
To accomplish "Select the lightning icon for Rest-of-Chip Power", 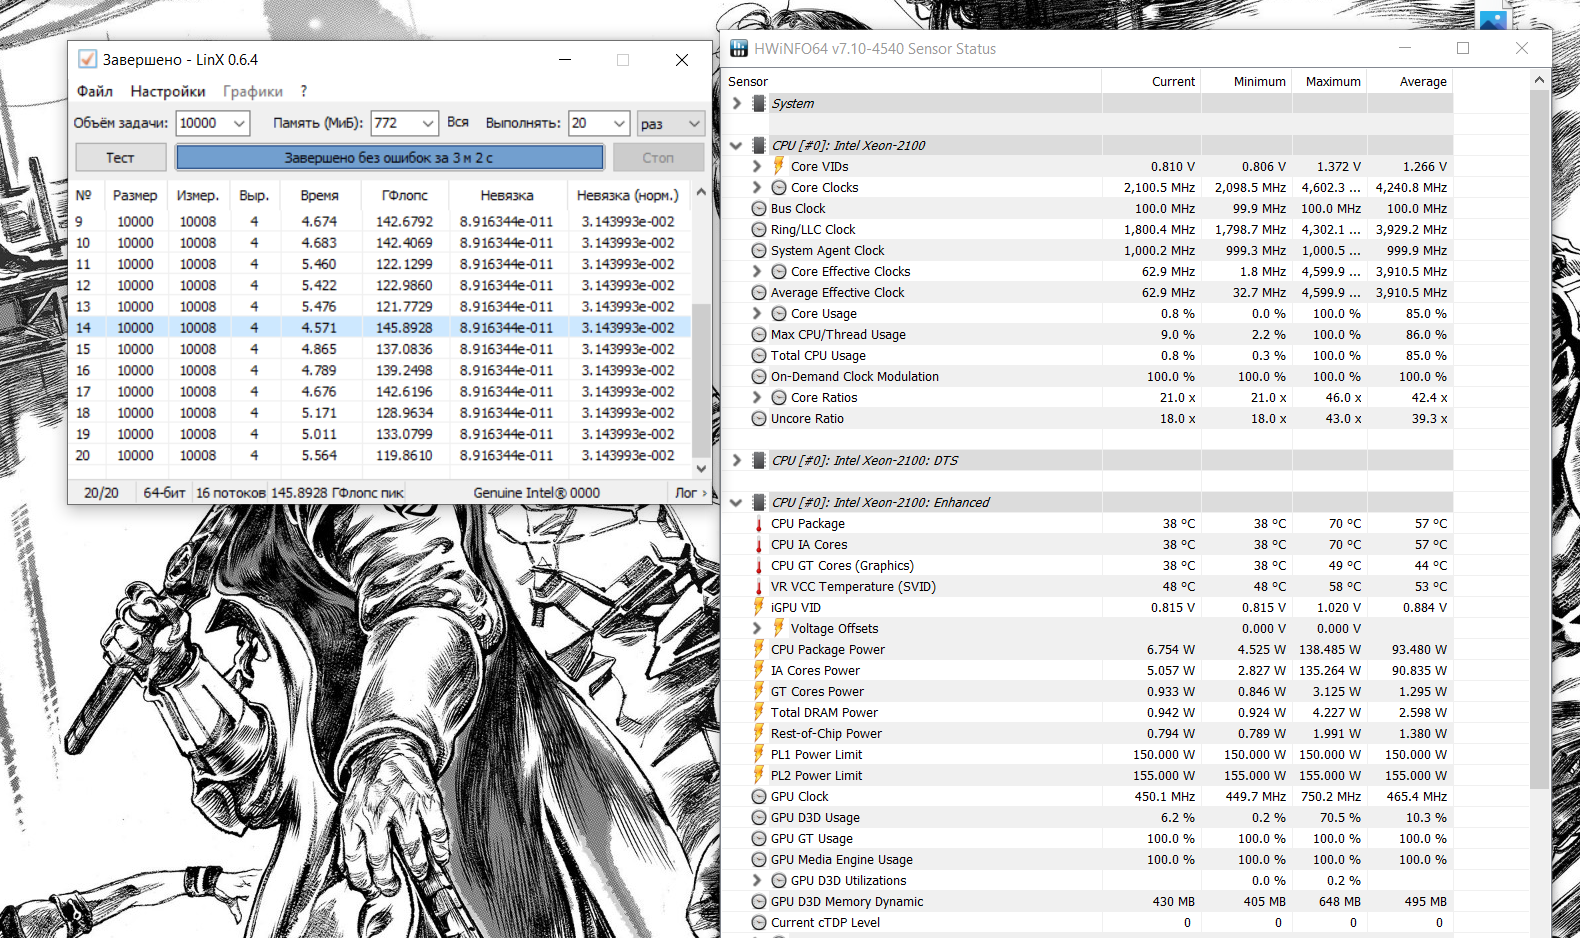I will pyautogui.click(x=759, y=733).
